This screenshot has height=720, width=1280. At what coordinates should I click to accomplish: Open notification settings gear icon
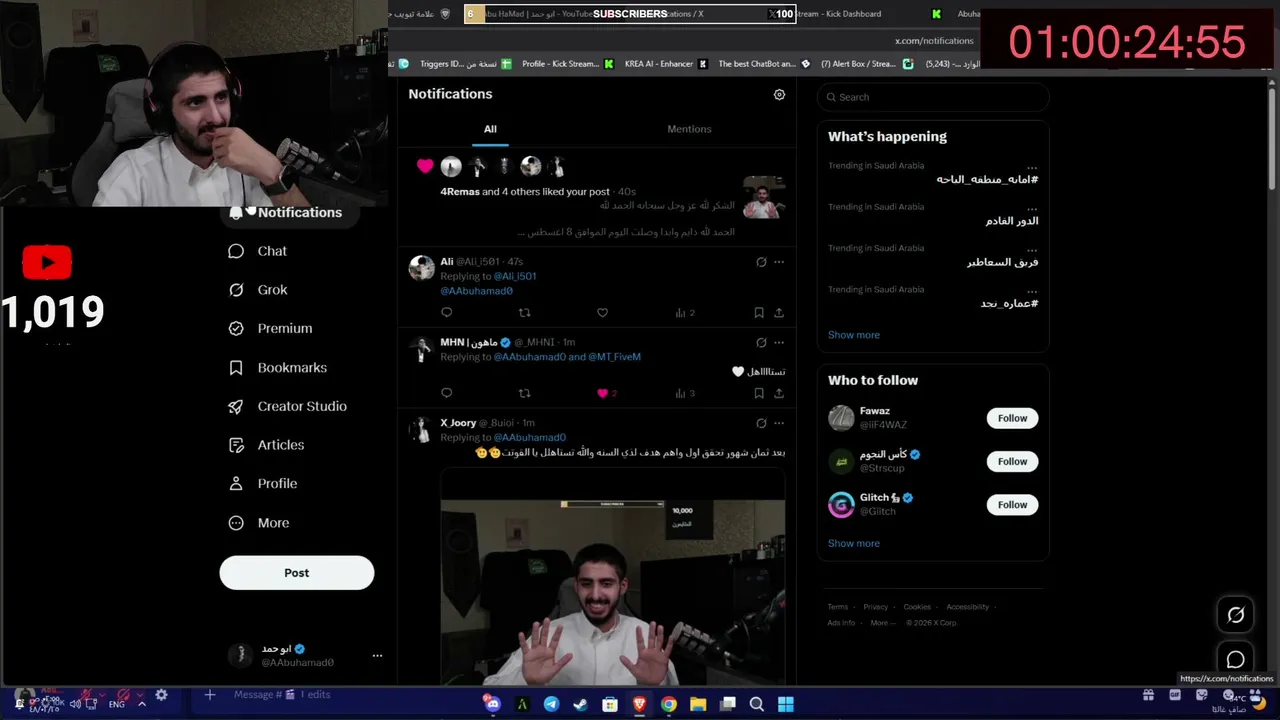point(779,95)
